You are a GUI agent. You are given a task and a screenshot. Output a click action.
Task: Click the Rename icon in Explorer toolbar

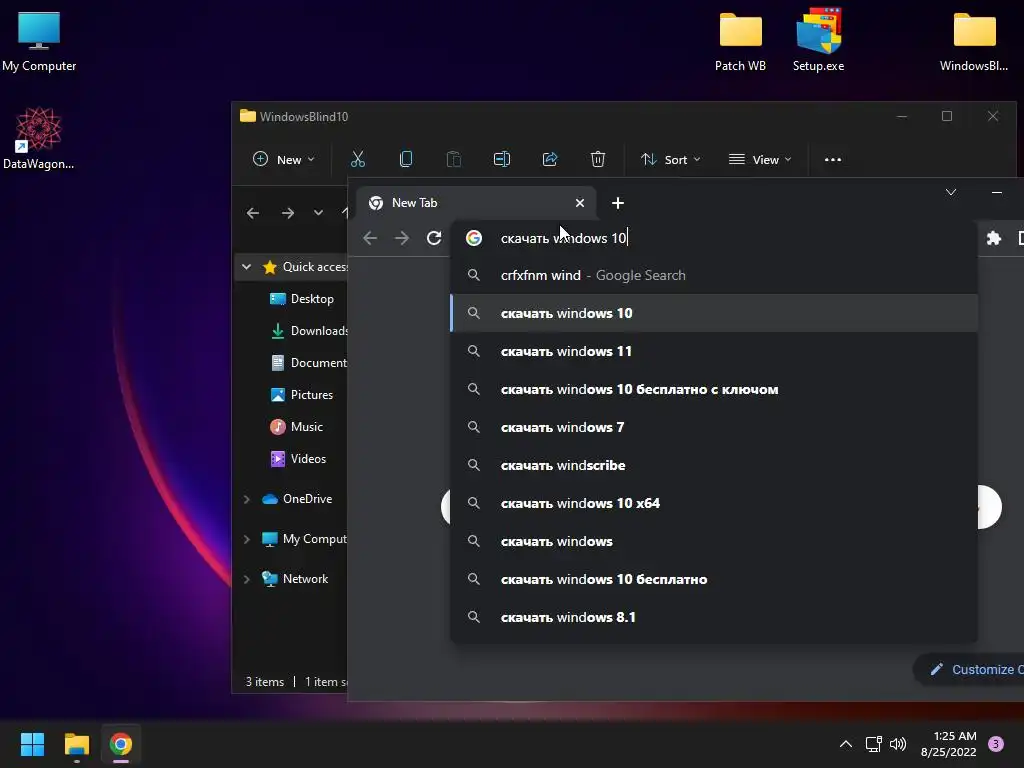[x=502, y=159]
